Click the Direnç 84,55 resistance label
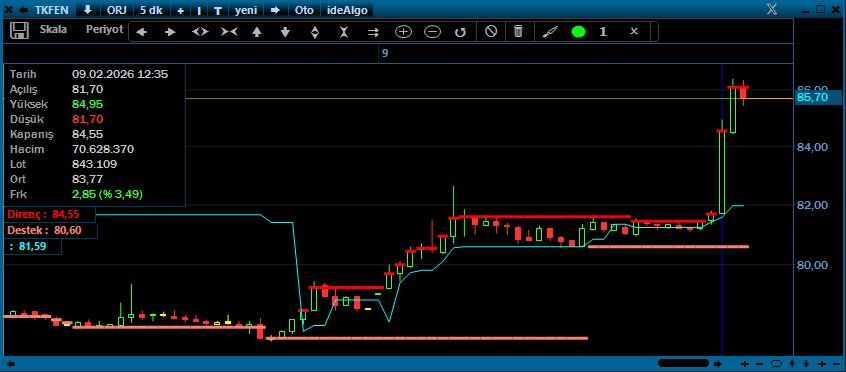Screen dimensions: 846x372 coord(49,214)
